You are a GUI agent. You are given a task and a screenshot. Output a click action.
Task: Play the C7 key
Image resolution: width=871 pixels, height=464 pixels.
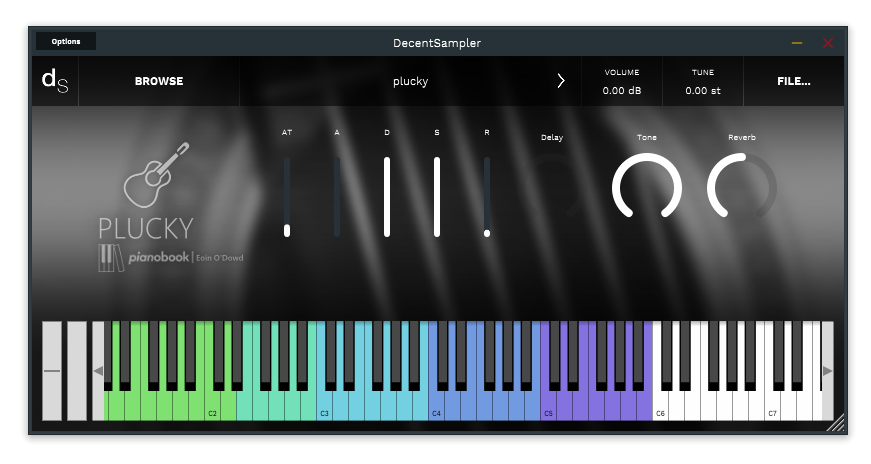[x=772, y=406]
